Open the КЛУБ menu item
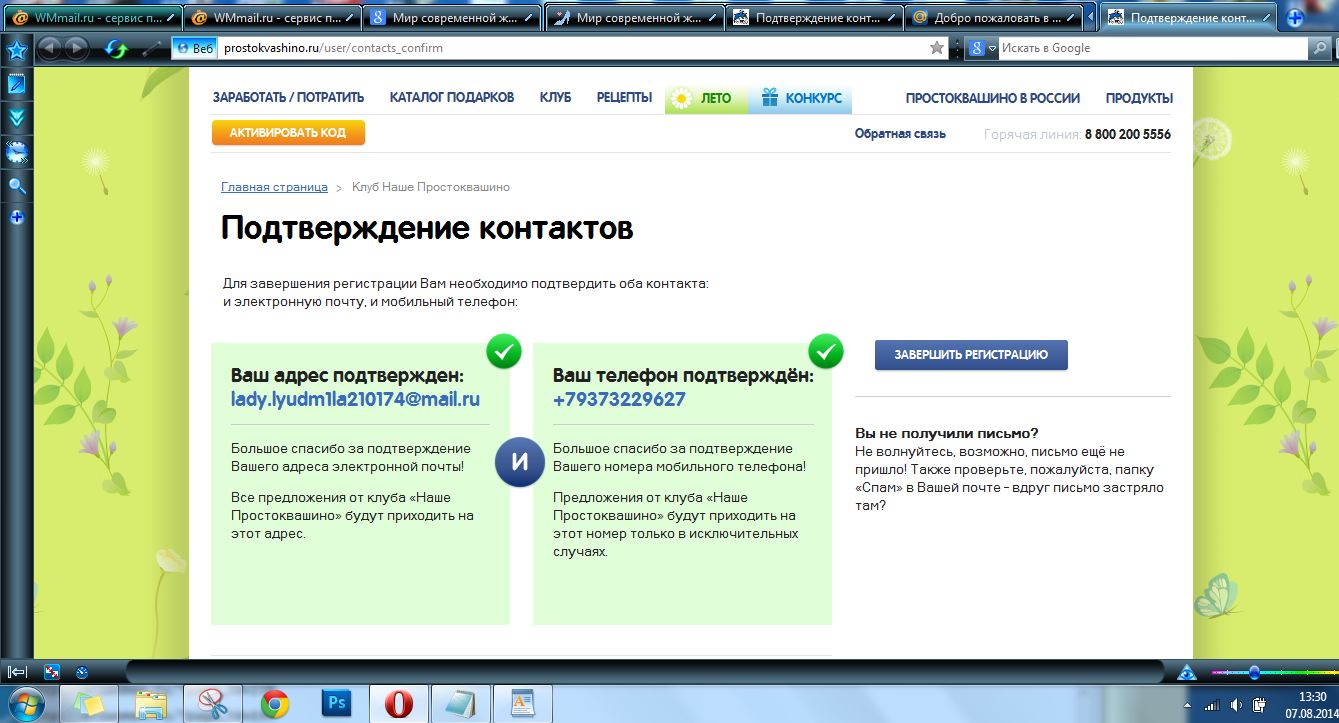The height and width of the screenshot is (723, 1339). (555, 98)
